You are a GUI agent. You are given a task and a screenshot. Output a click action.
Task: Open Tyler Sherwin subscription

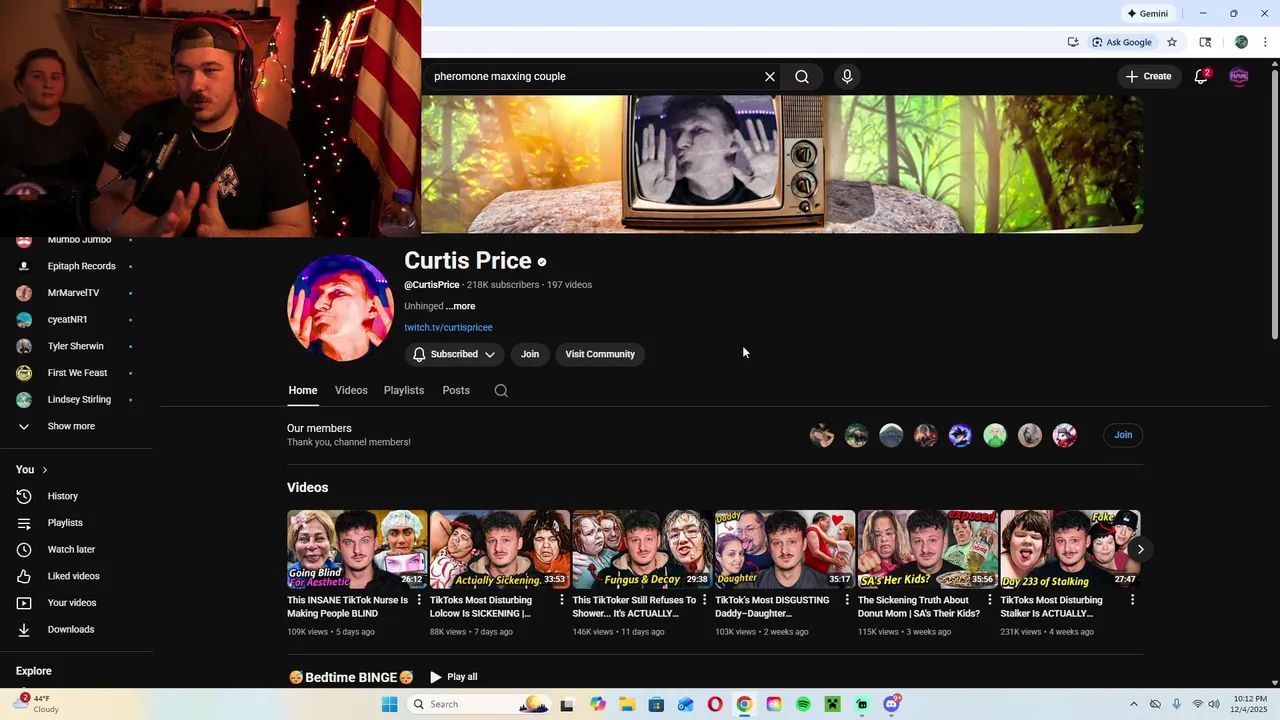click(x=77, y=346)
